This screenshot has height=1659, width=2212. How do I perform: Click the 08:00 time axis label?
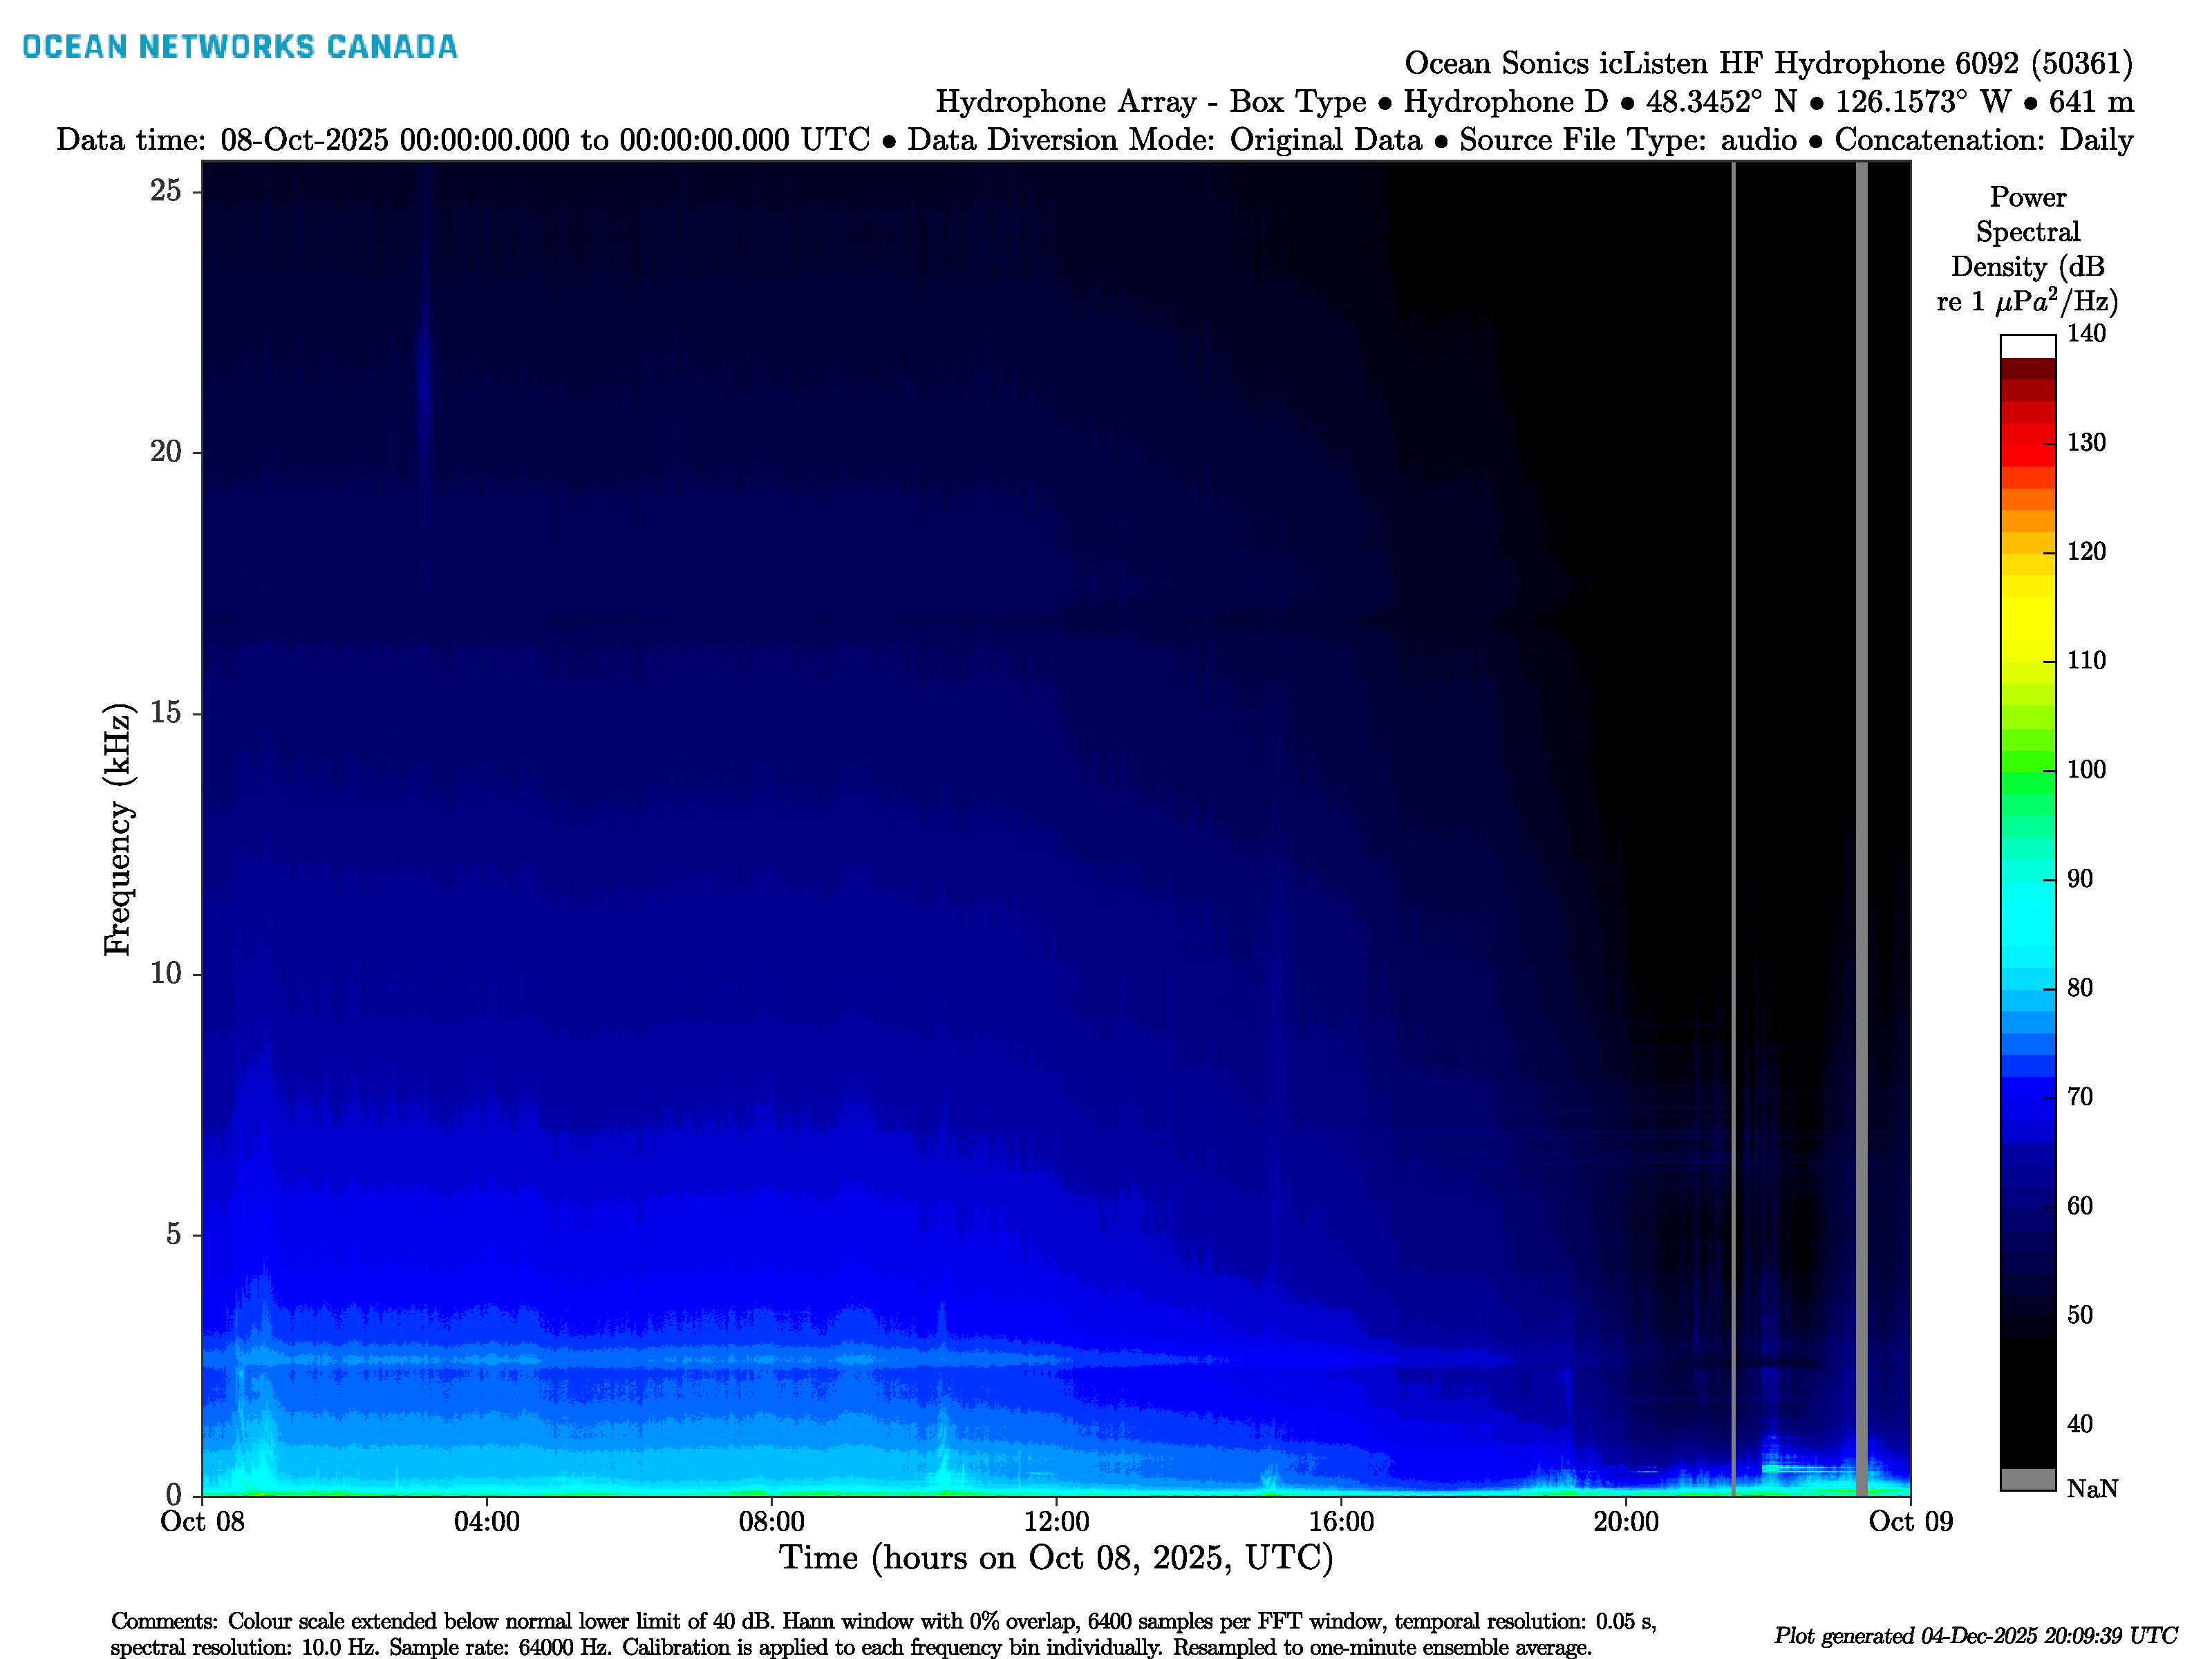click(771, 1522)
